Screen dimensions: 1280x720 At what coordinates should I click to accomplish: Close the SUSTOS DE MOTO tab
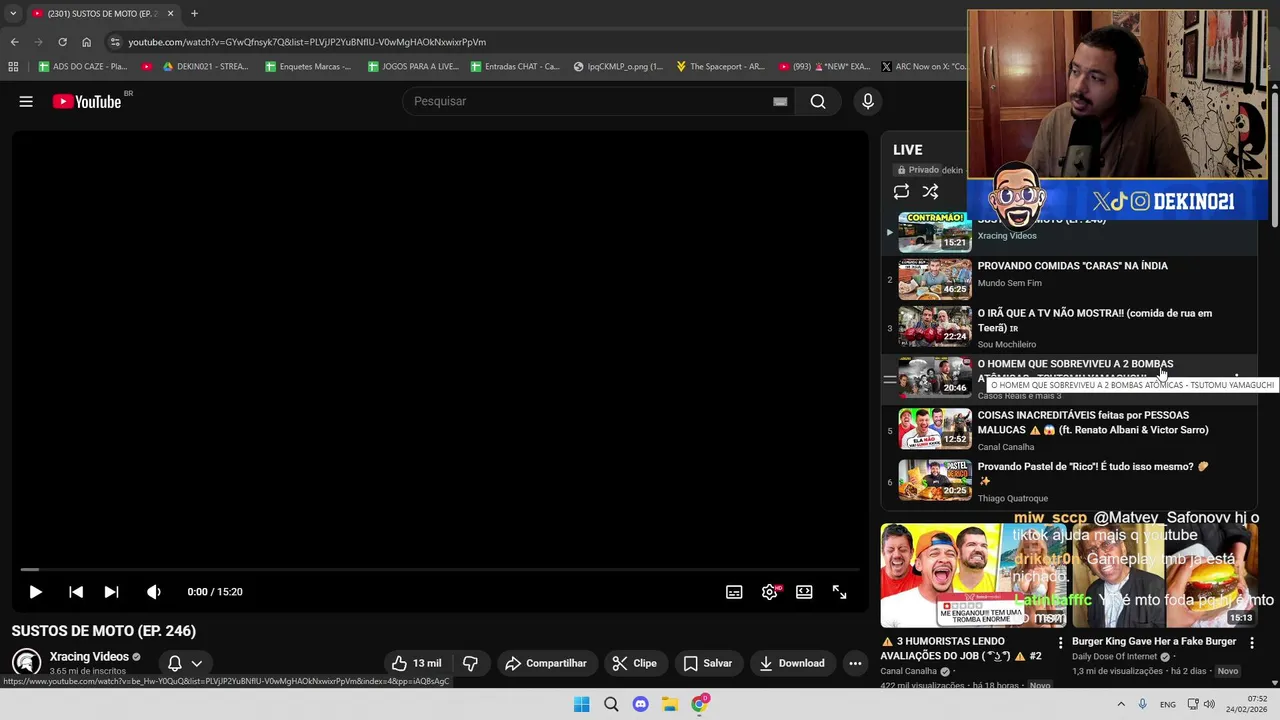coord(170,13)
